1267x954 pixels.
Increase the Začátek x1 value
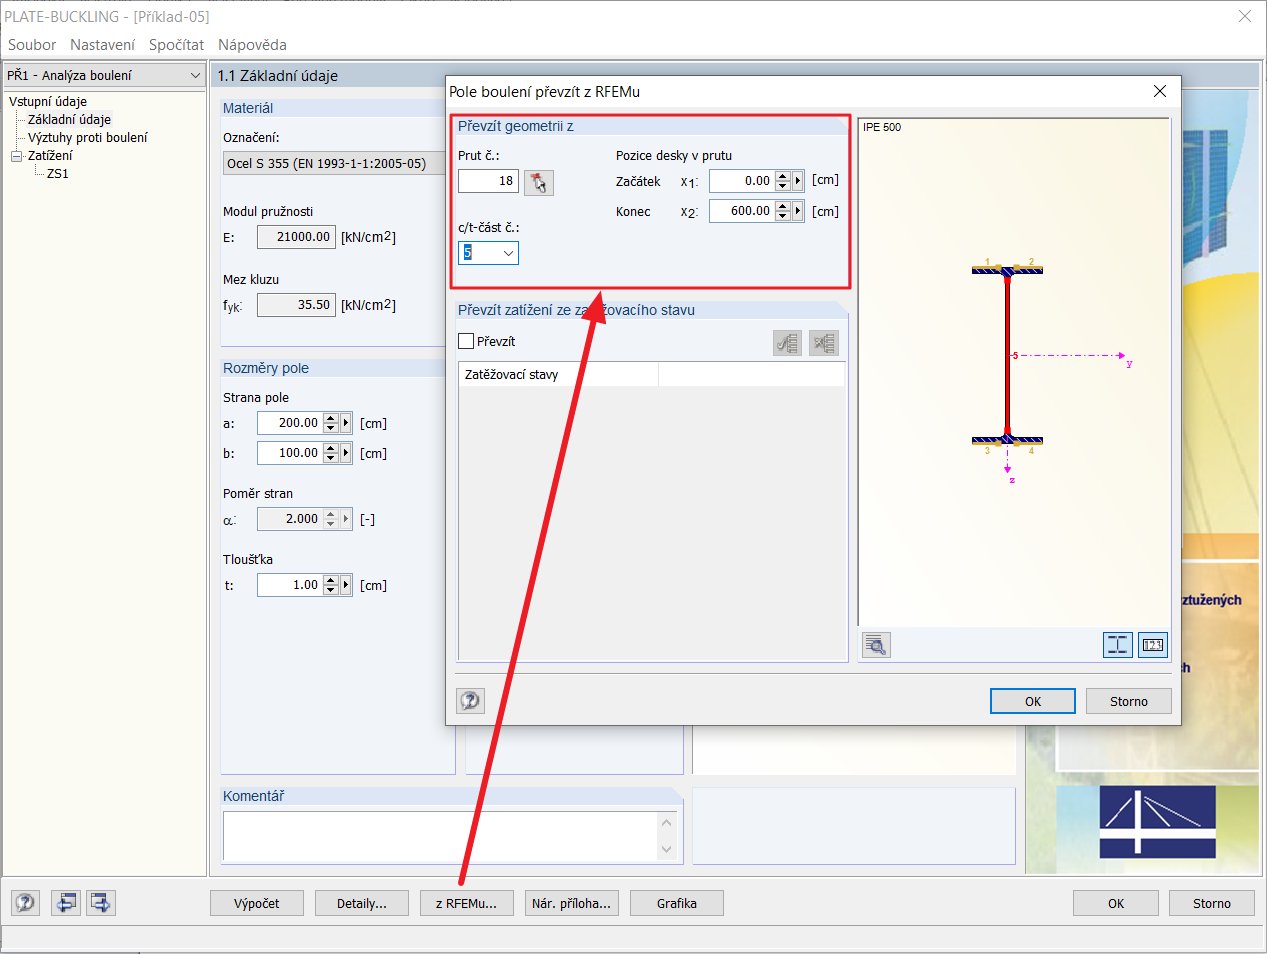[x=783, y=177]
